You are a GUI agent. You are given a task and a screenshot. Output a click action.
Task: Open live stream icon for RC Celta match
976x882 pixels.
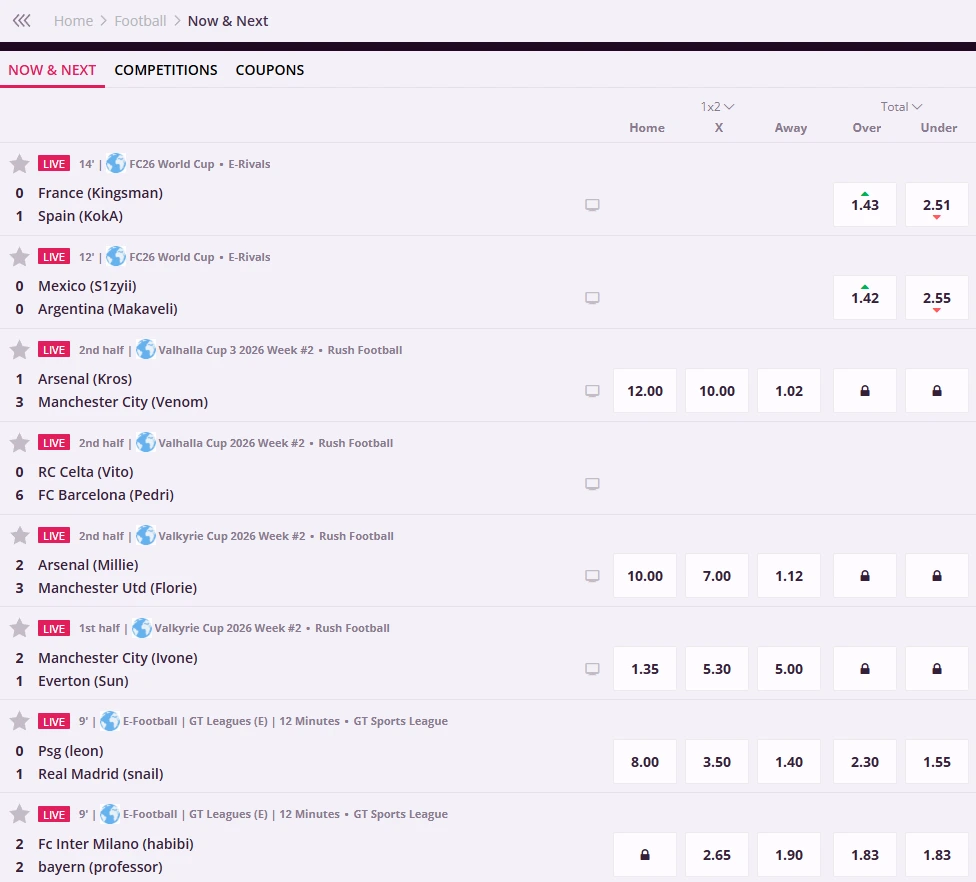coord(592,484)
